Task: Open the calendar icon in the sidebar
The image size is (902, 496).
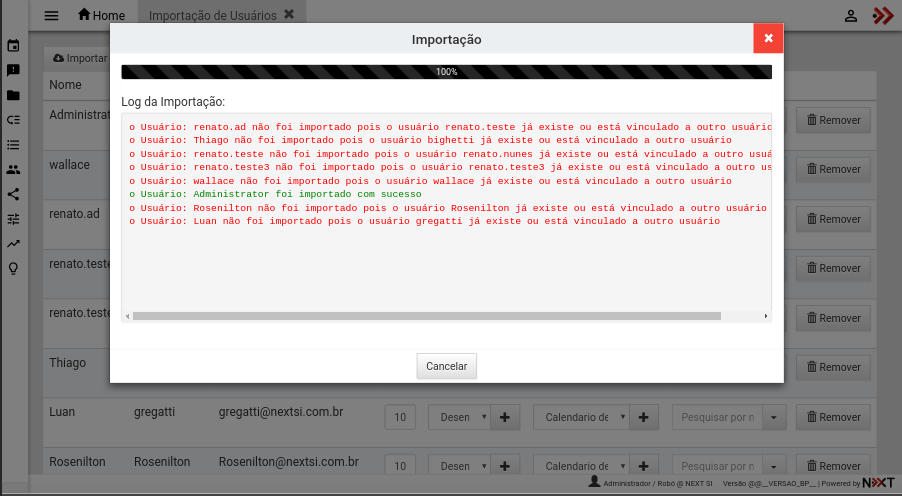Action: click(13, 46)
